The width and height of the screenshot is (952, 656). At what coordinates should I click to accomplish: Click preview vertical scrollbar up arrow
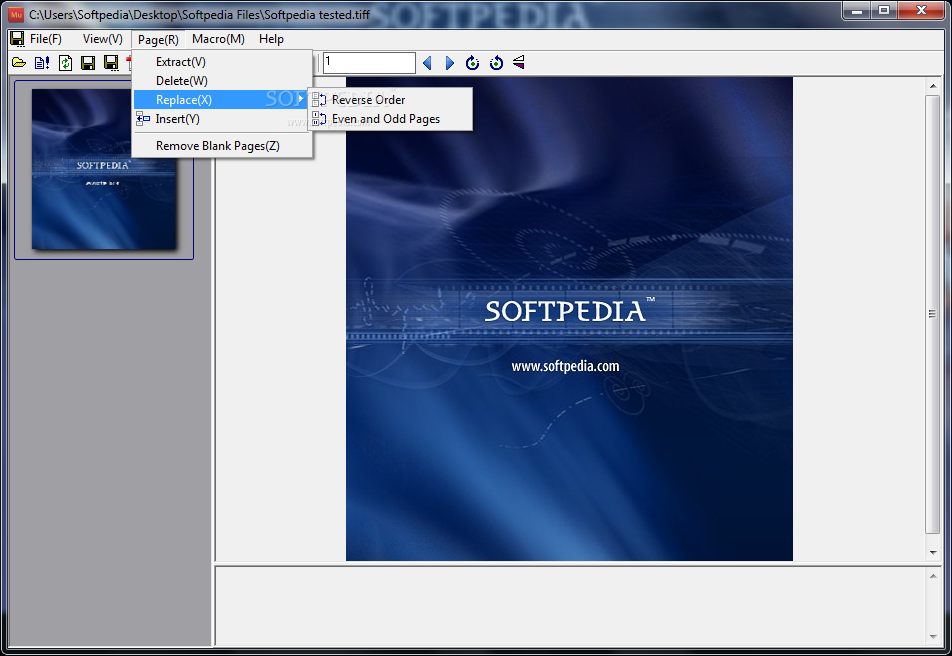[933, 86]
